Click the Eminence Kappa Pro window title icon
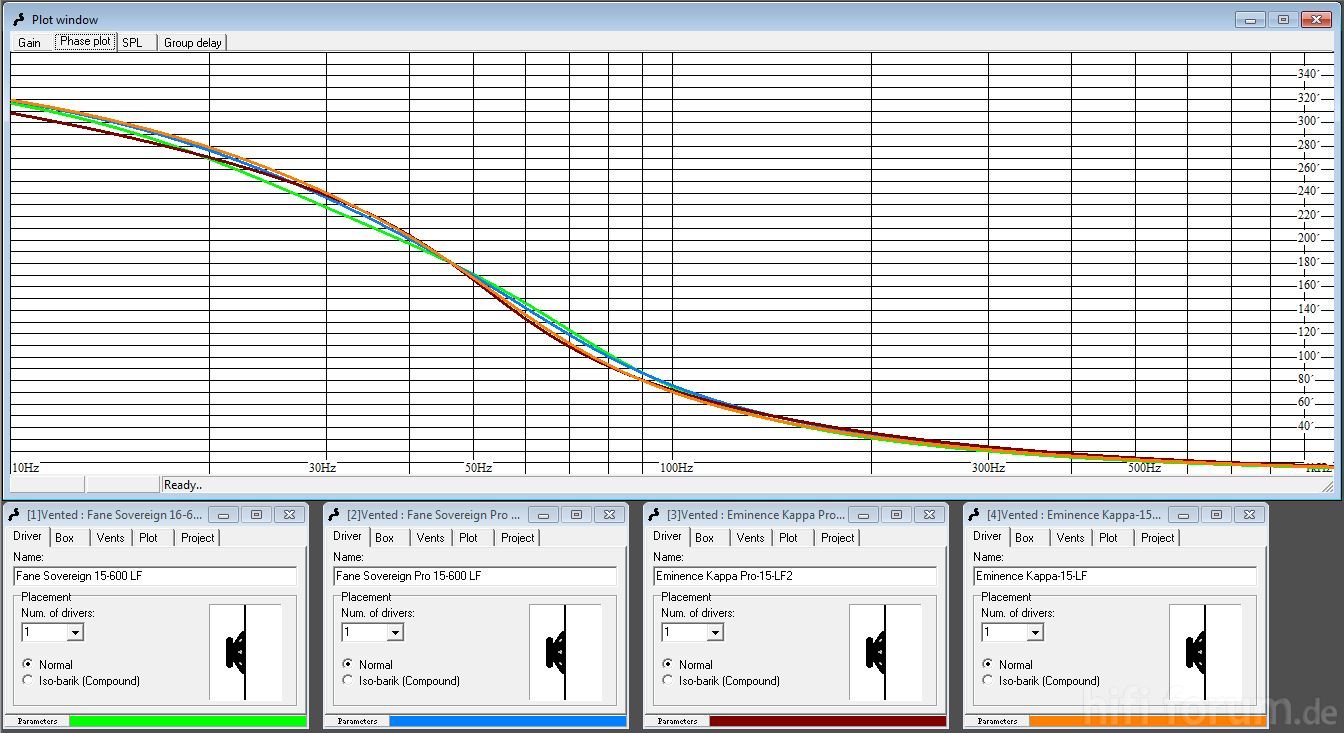The width and height of the screenshot is (1344, 733). pyautogui.click(x=655, y=515)
